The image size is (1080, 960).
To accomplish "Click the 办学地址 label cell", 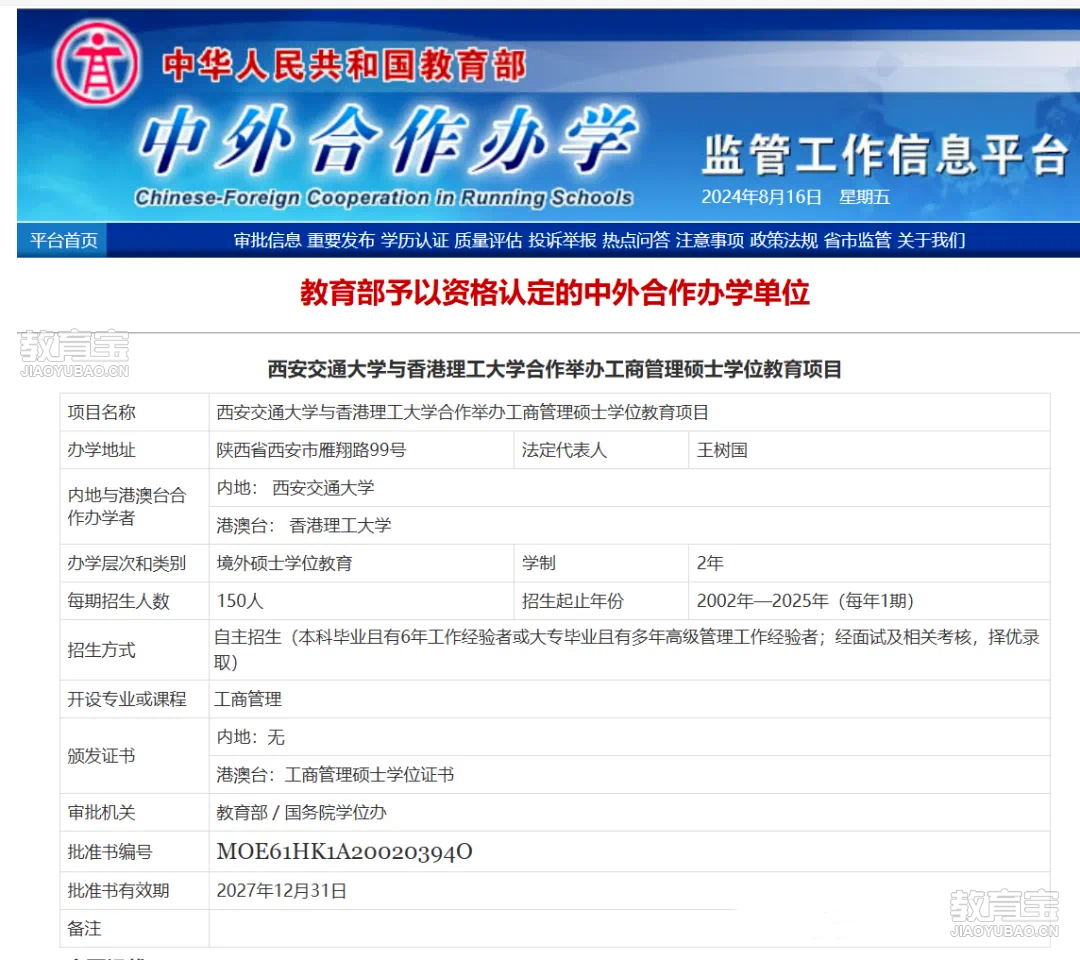I will [134, 450].
